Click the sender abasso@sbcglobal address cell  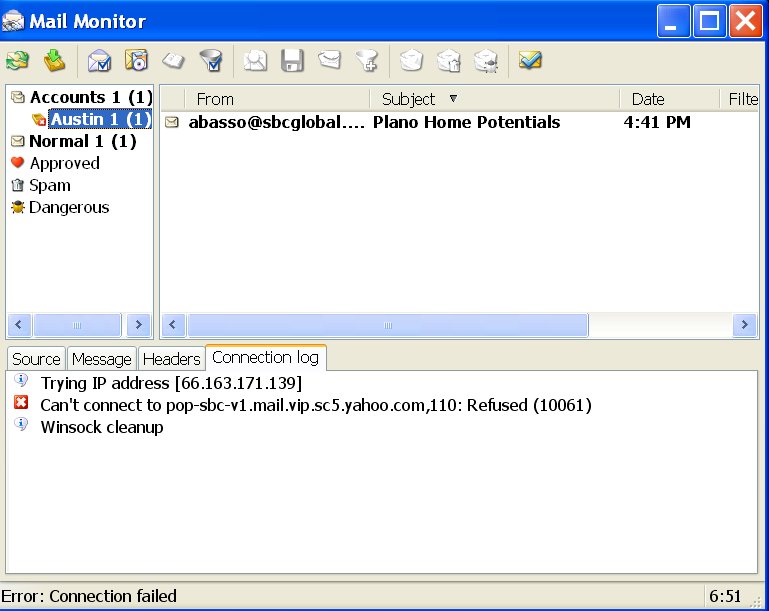[277, 122]
